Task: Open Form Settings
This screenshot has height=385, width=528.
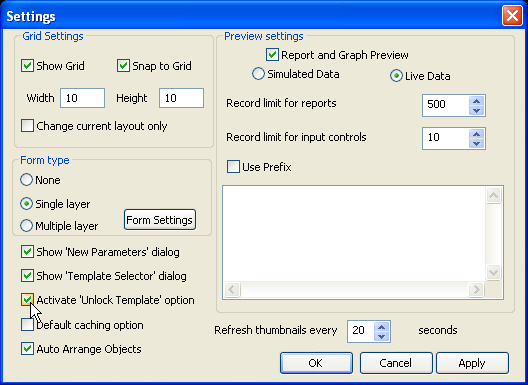Action: pyautogui.click(x=160, y=220)
